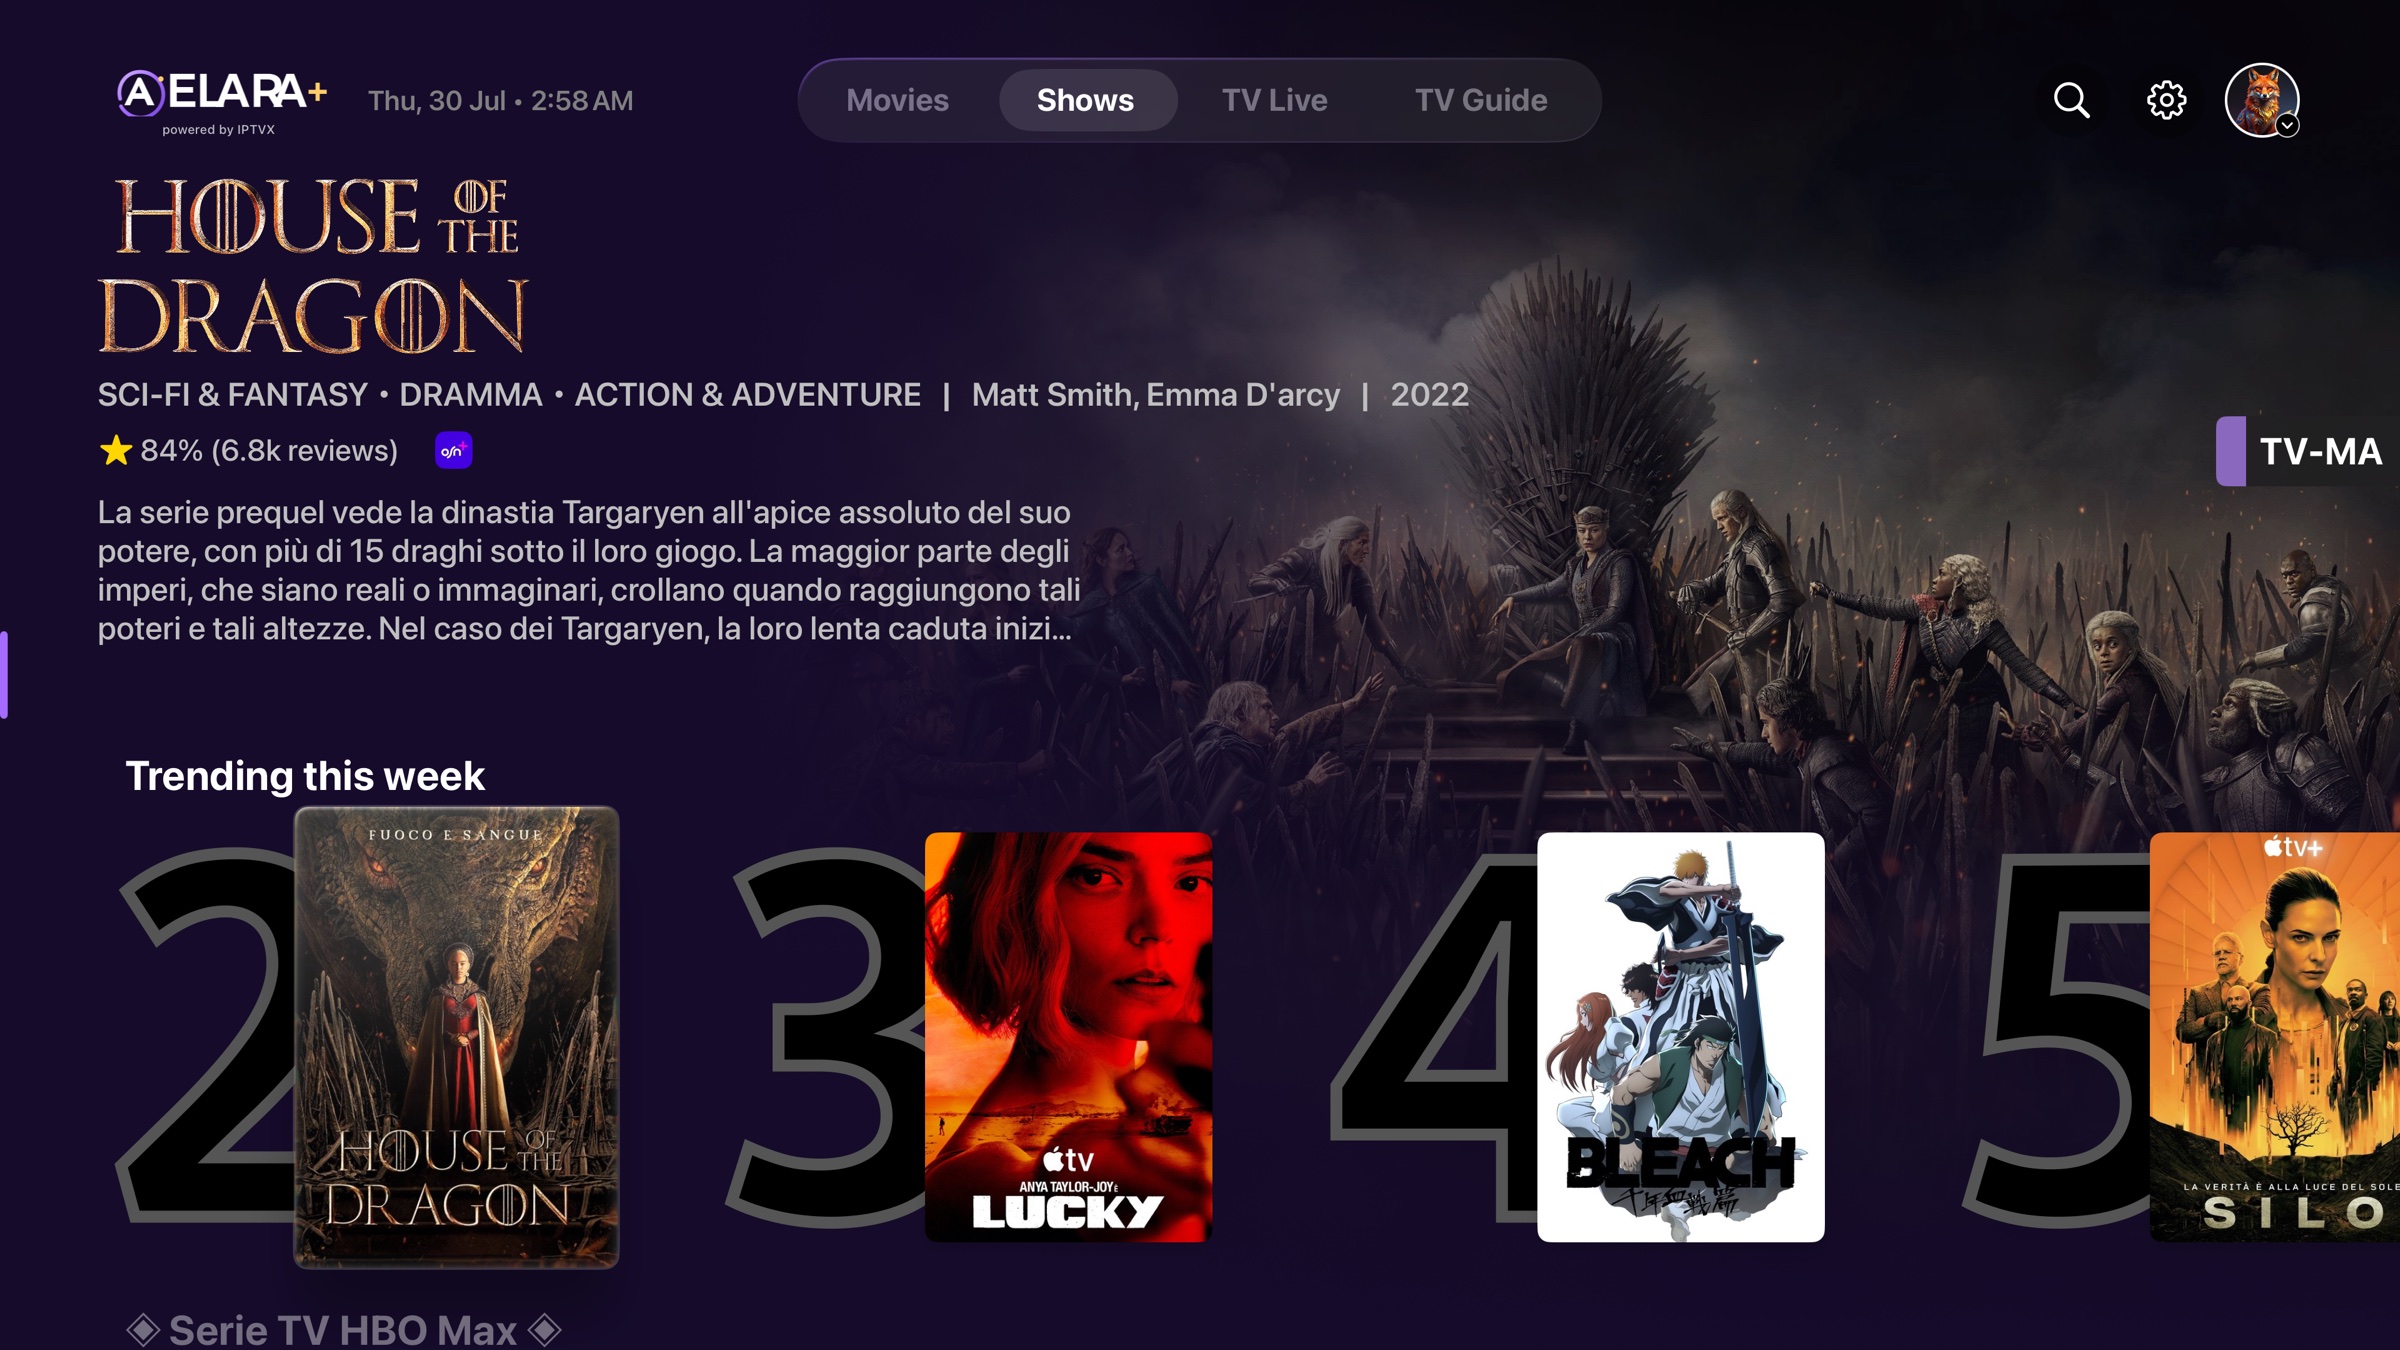Open the Silo poster

click(x=2275, y=1037)
